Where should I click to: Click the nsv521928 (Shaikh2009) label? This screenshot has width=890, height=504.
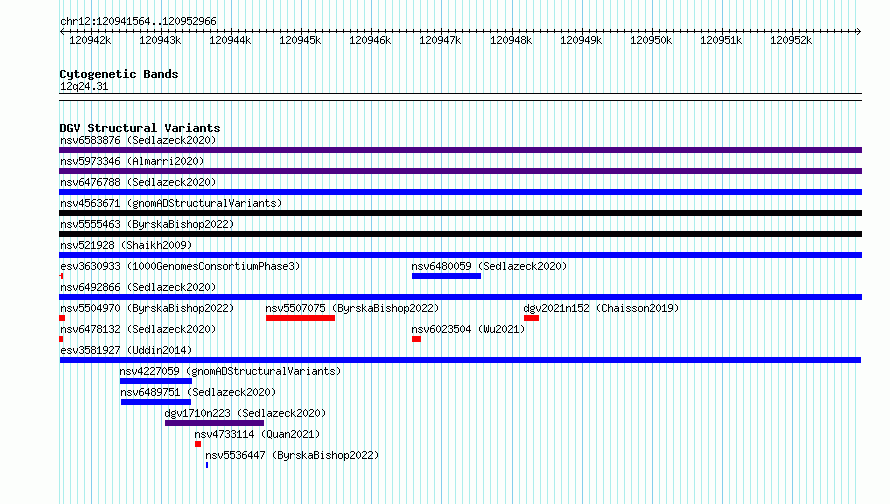tap(126, 245)
